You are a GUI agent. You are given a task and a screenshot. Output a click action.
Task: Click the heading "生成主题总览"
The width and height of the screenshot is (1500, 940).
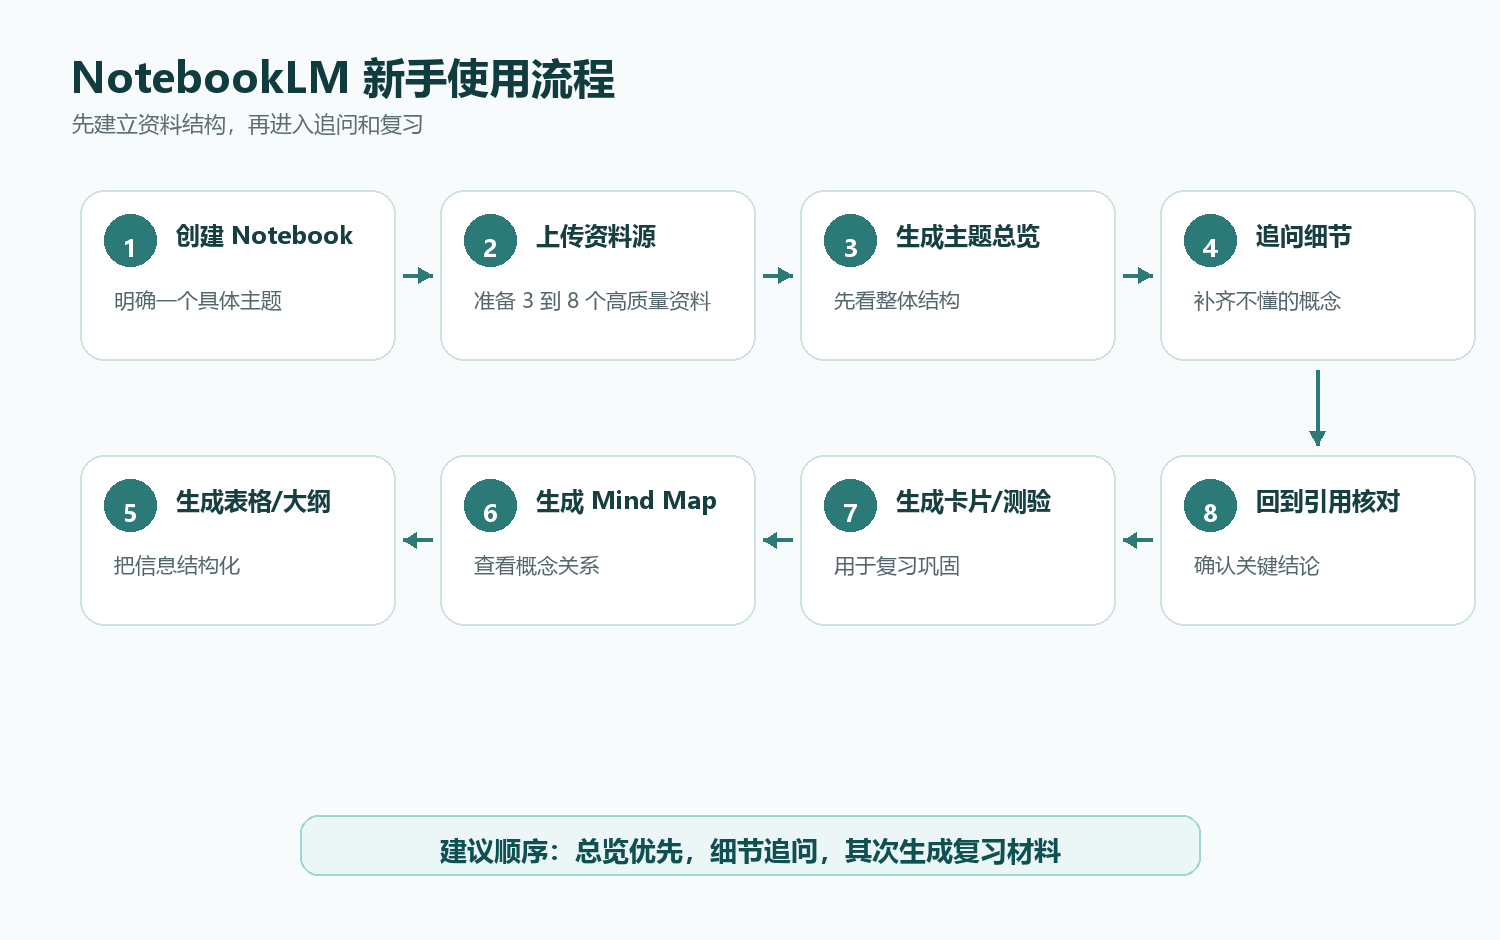point(968,236)
